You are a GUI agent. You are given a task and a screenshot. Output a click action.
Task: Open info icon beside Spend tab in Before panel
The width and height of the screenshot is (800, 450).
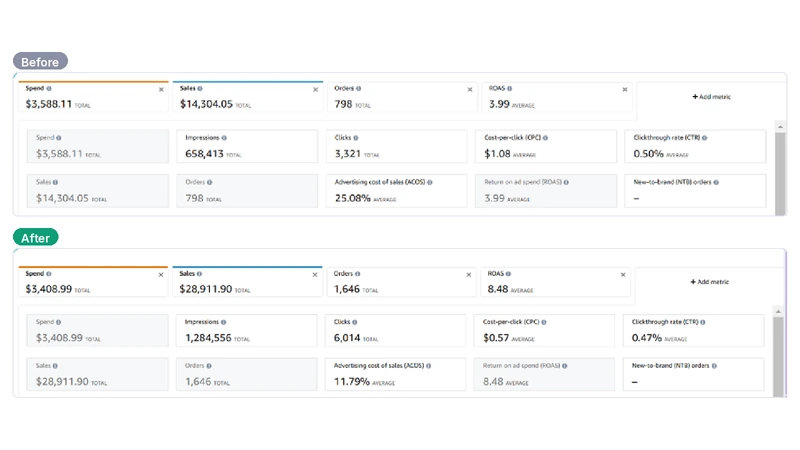tap(49, 89)
